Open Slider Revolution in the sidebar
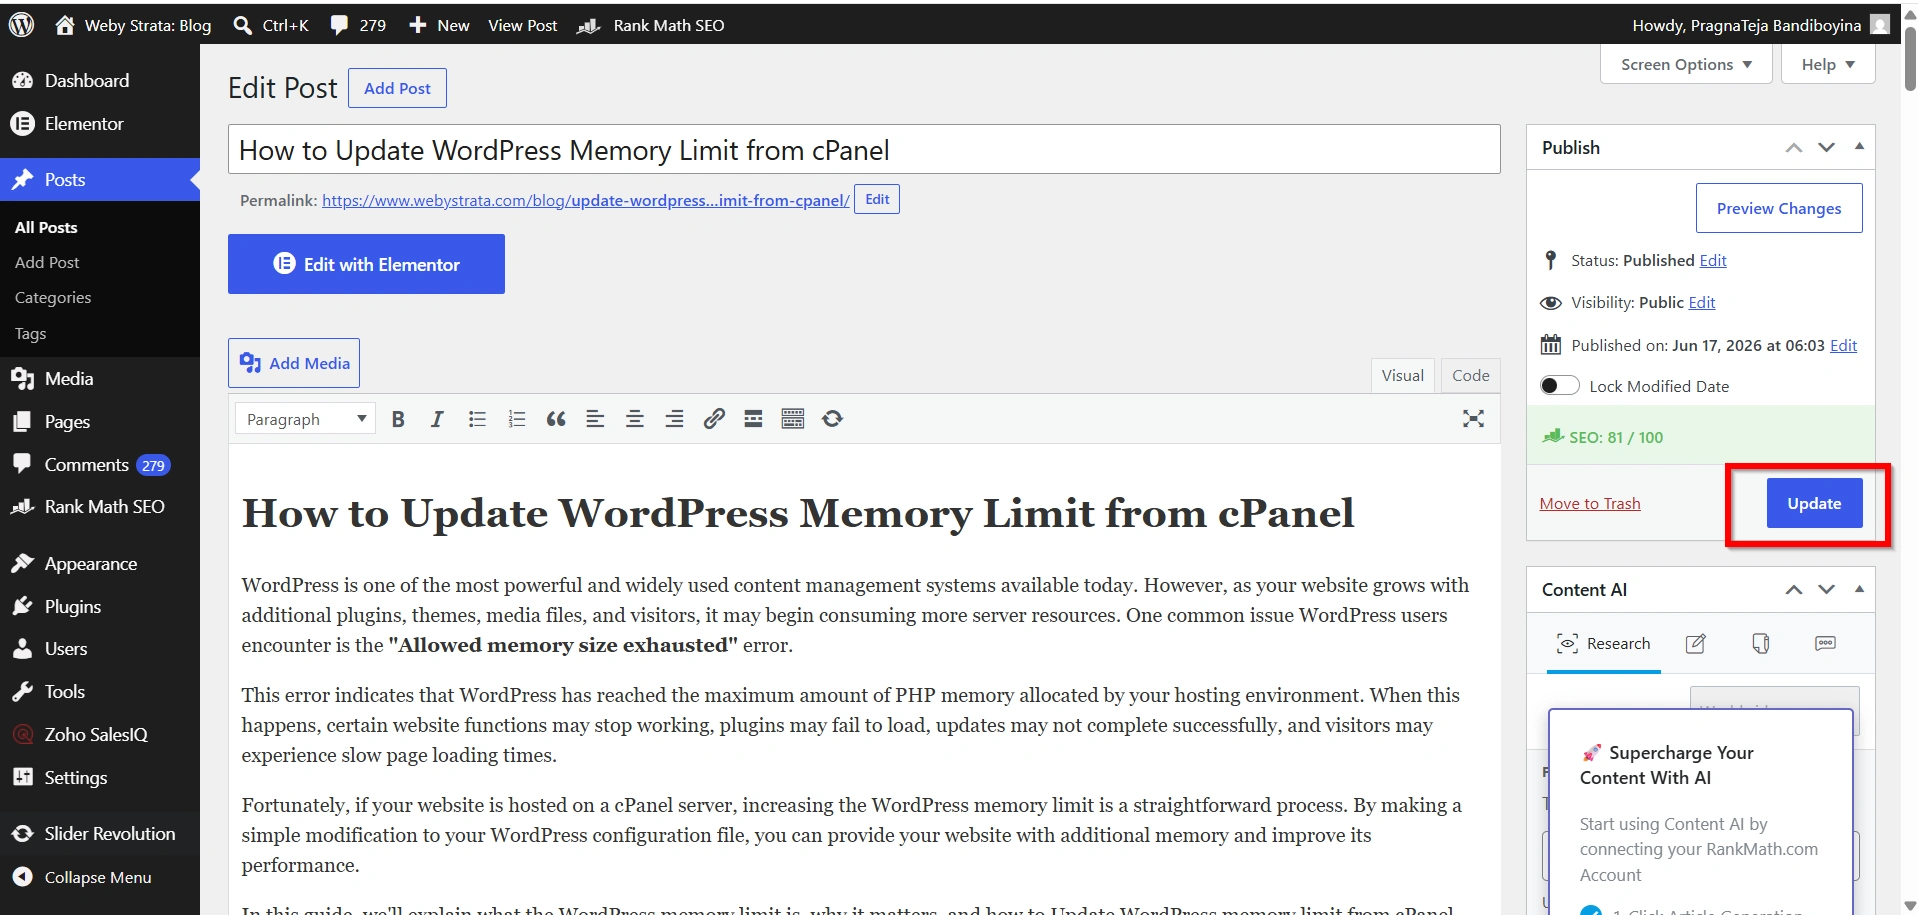The image size is (1918, 915). (100, 834)
